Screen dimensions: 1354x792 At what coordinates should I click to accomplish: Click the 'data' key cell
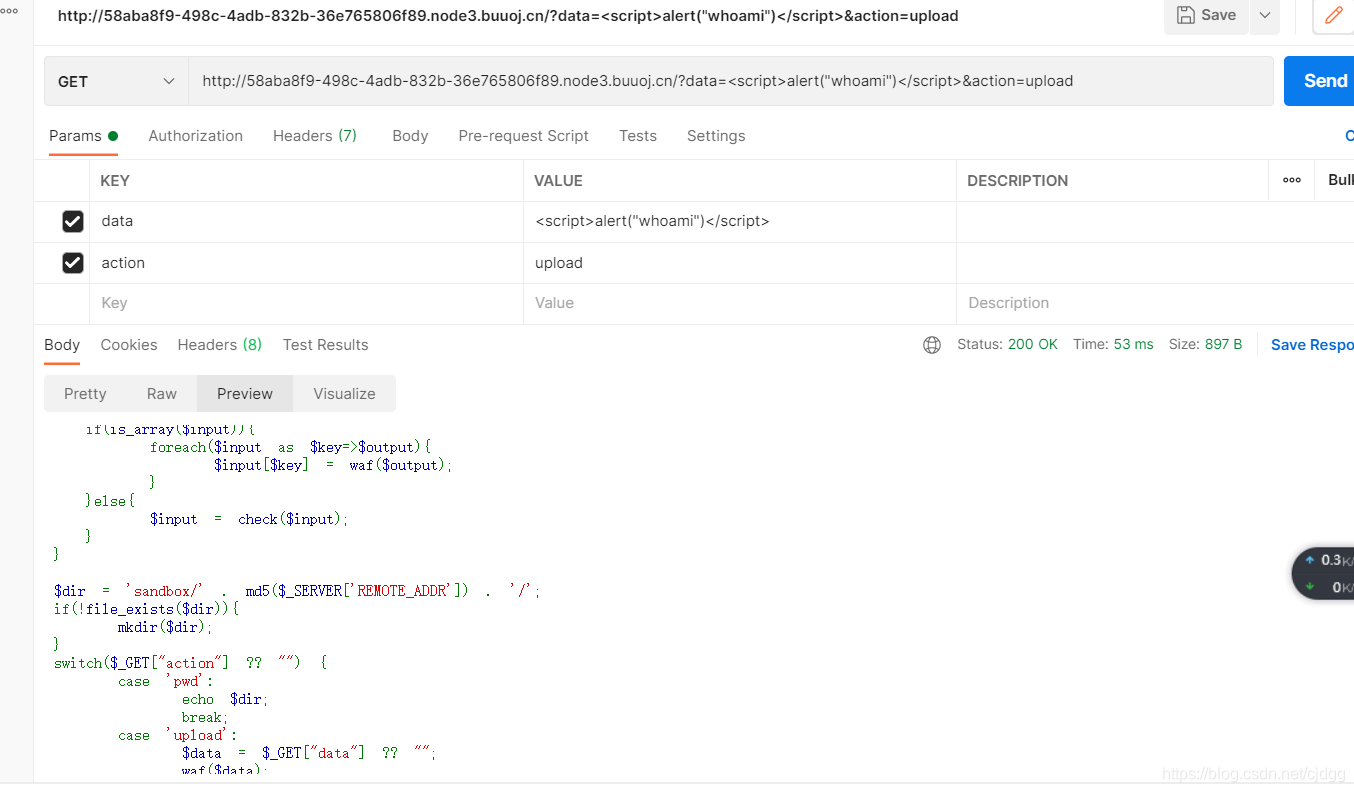click(306, 221)
